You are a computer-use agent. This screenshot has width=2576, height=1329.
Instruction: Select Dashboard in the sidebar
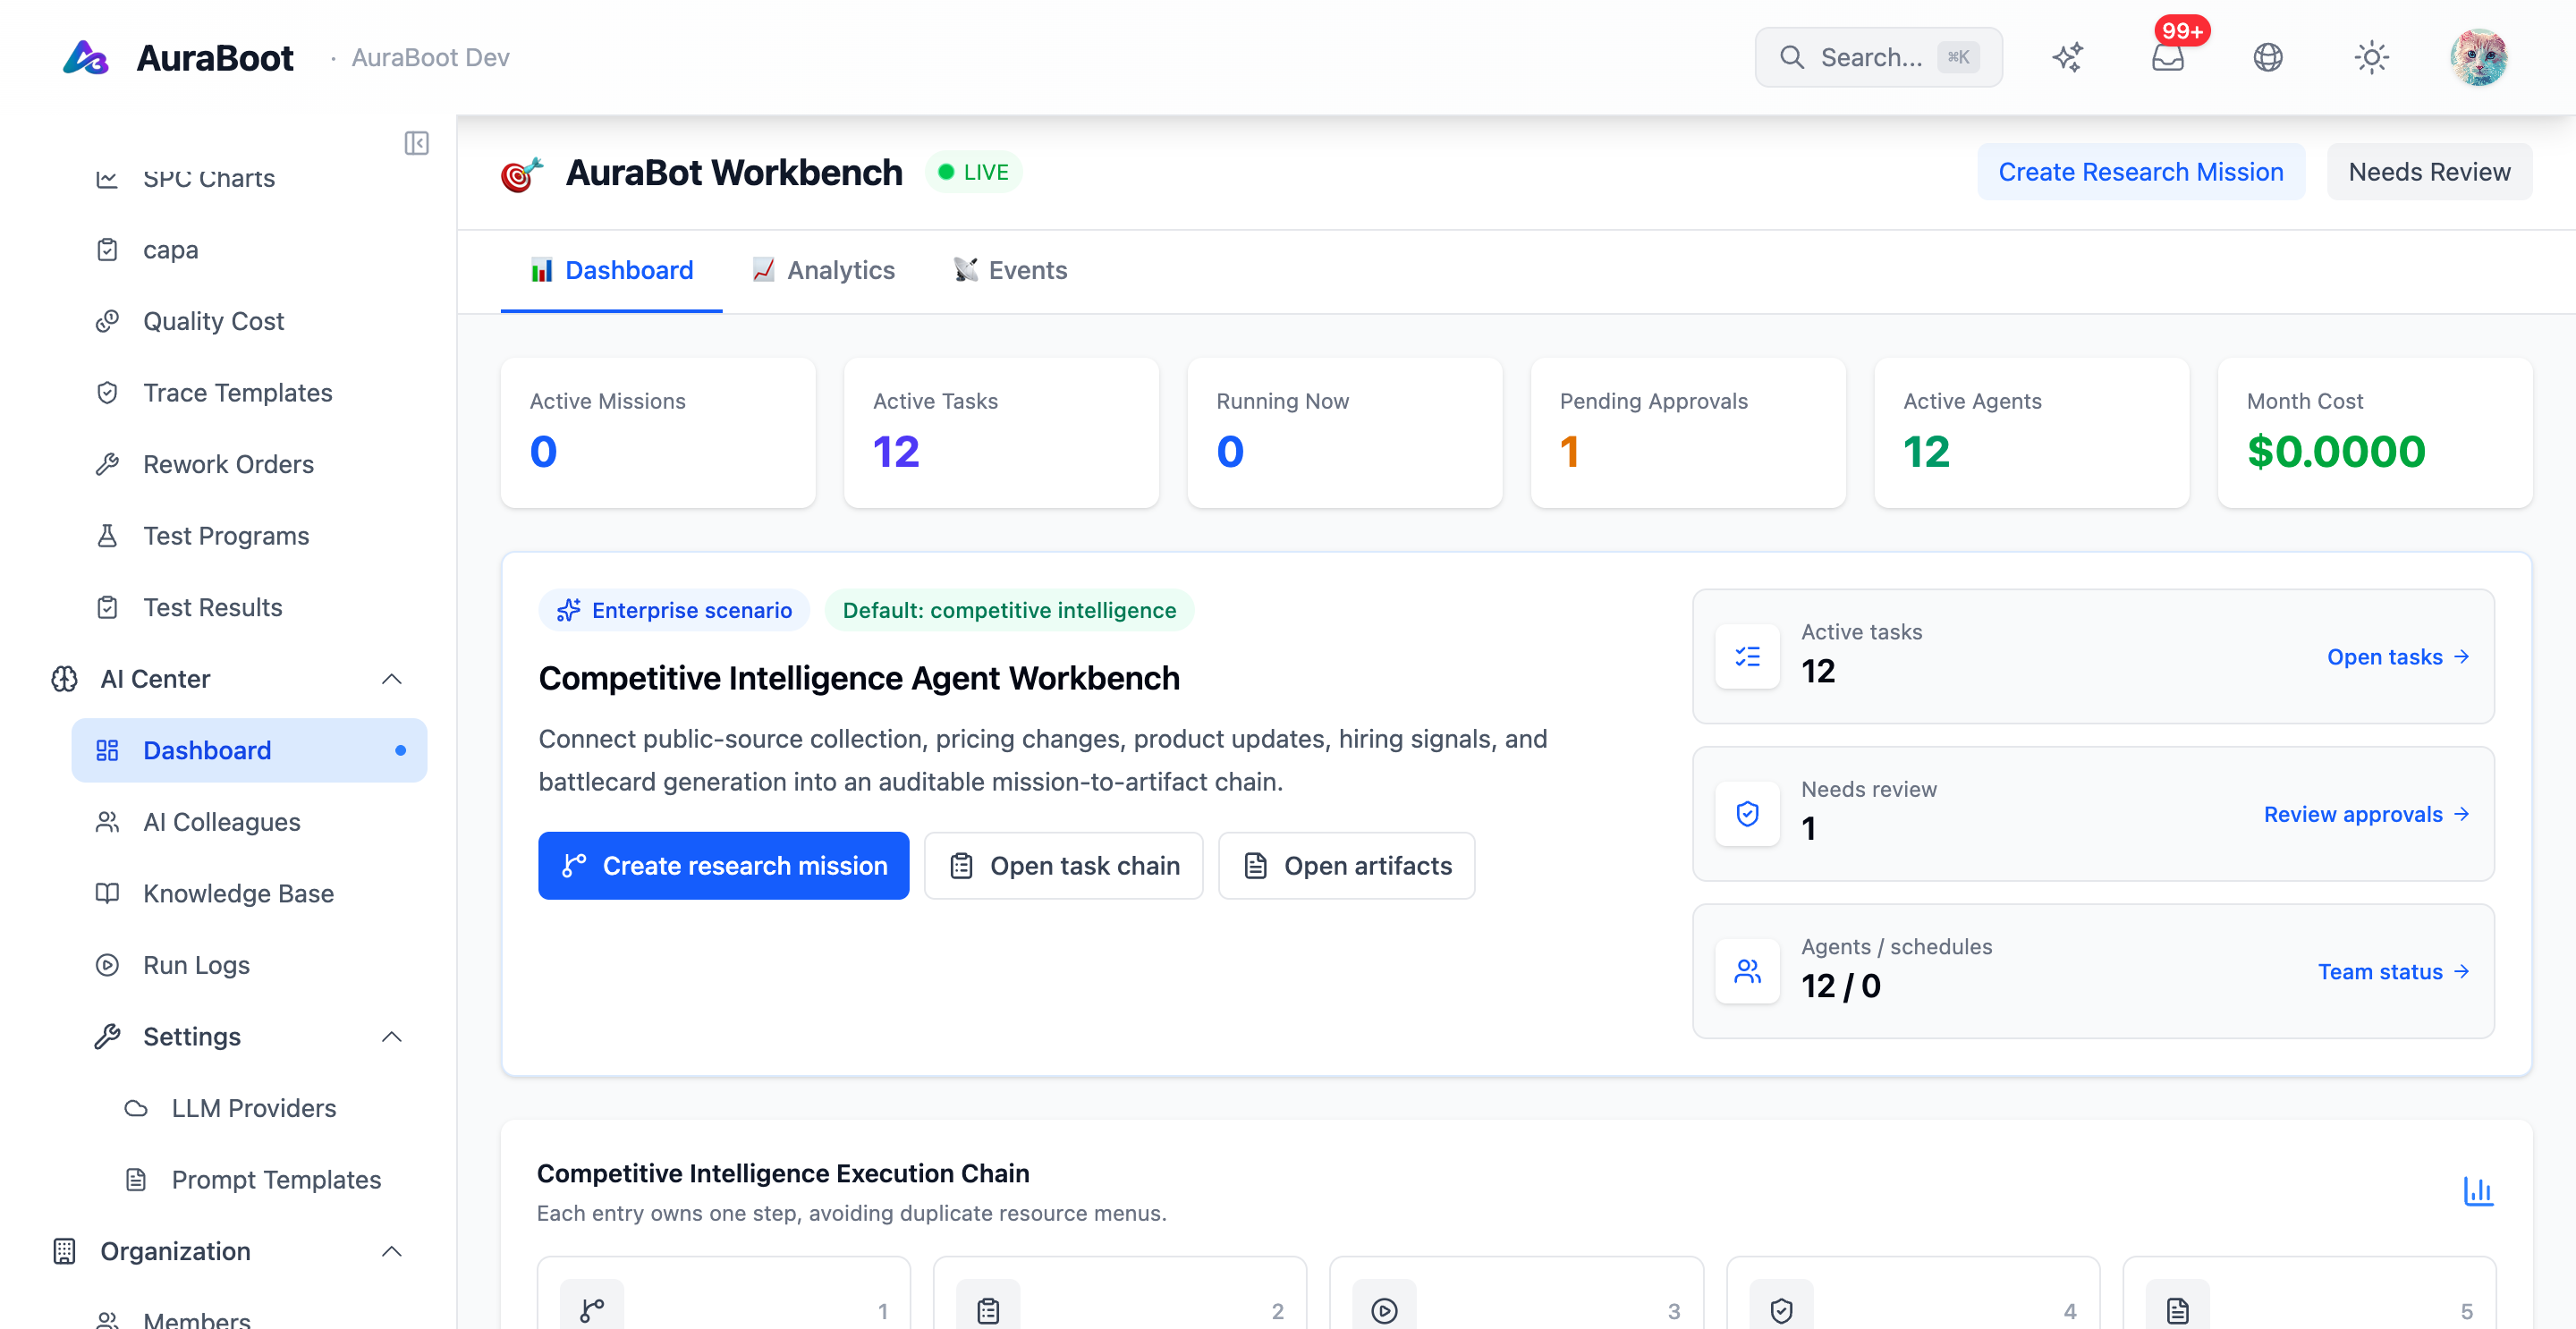pos(250,750)
